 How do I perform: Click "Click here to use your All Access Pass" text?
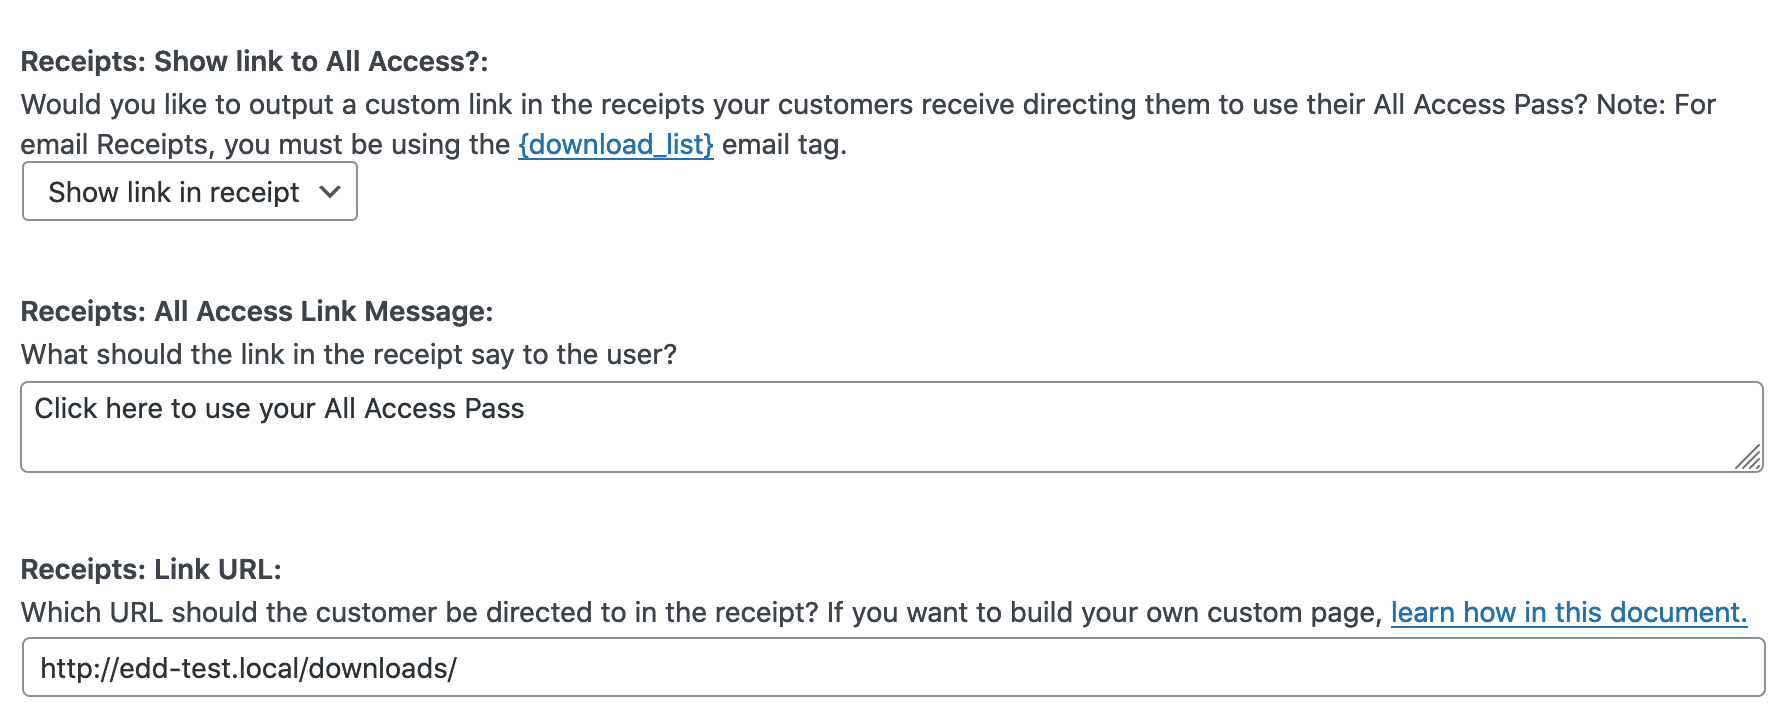(279, 409)
